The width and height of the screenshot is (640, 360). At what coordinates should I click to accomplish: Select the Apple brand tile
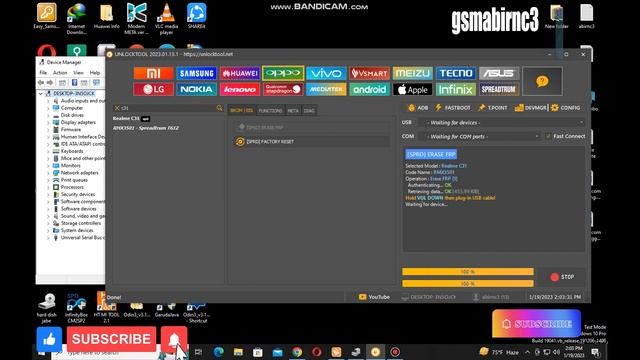[x=413, y=89]
